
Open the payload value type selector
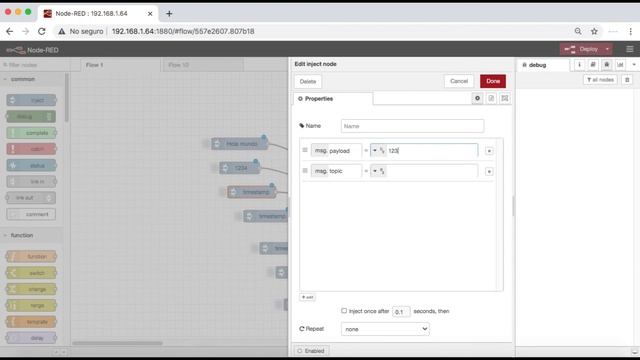click(378, 151)
